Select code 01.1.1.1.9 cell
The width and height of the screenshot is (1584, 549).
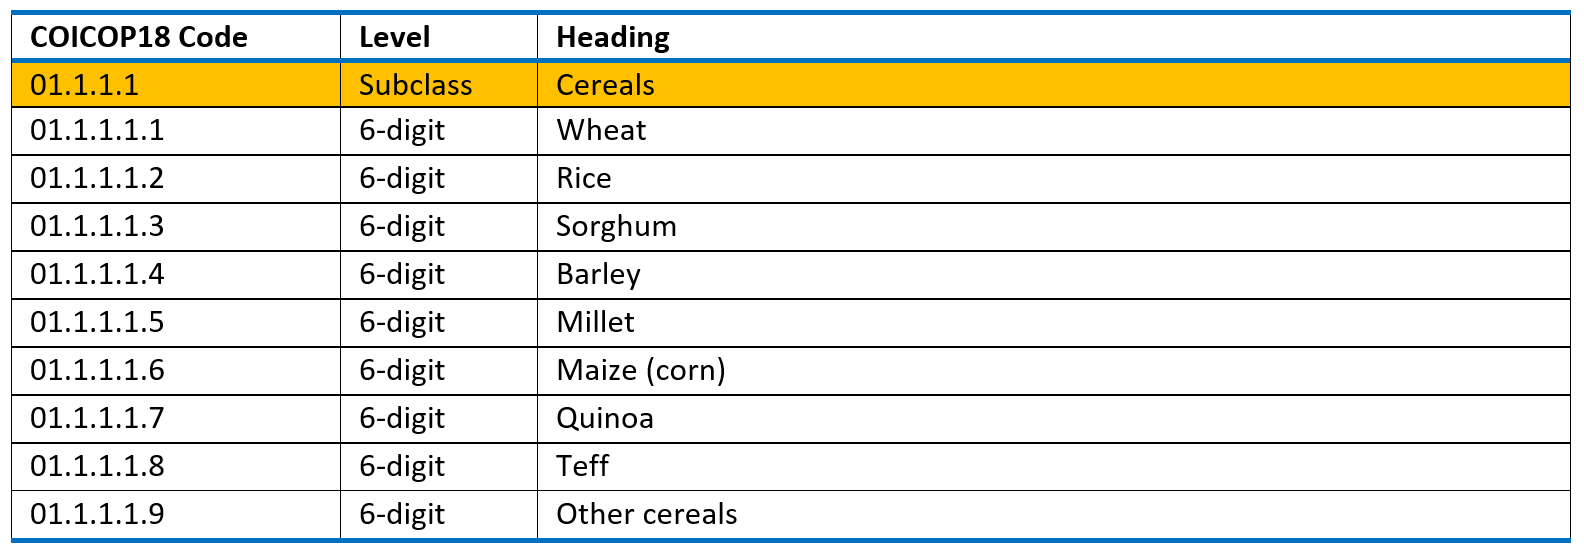(176, 515)
